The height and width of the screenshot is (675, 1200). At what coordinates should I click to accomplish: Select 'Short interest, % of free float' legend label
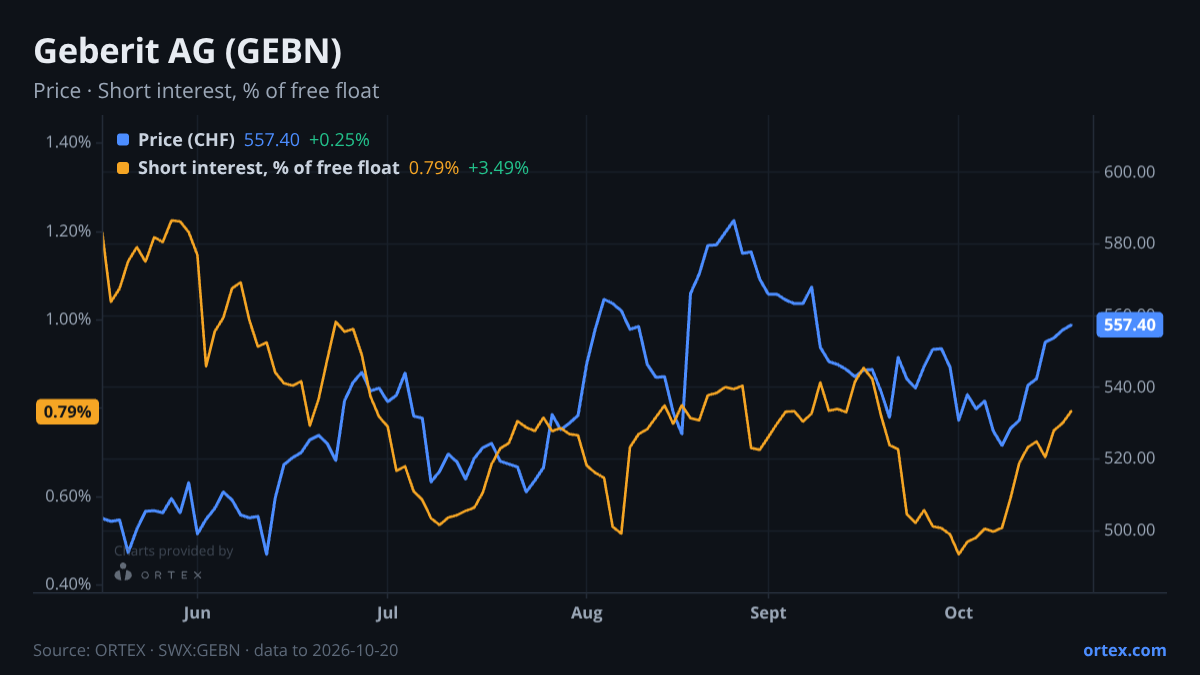click(x=268, y=168)
